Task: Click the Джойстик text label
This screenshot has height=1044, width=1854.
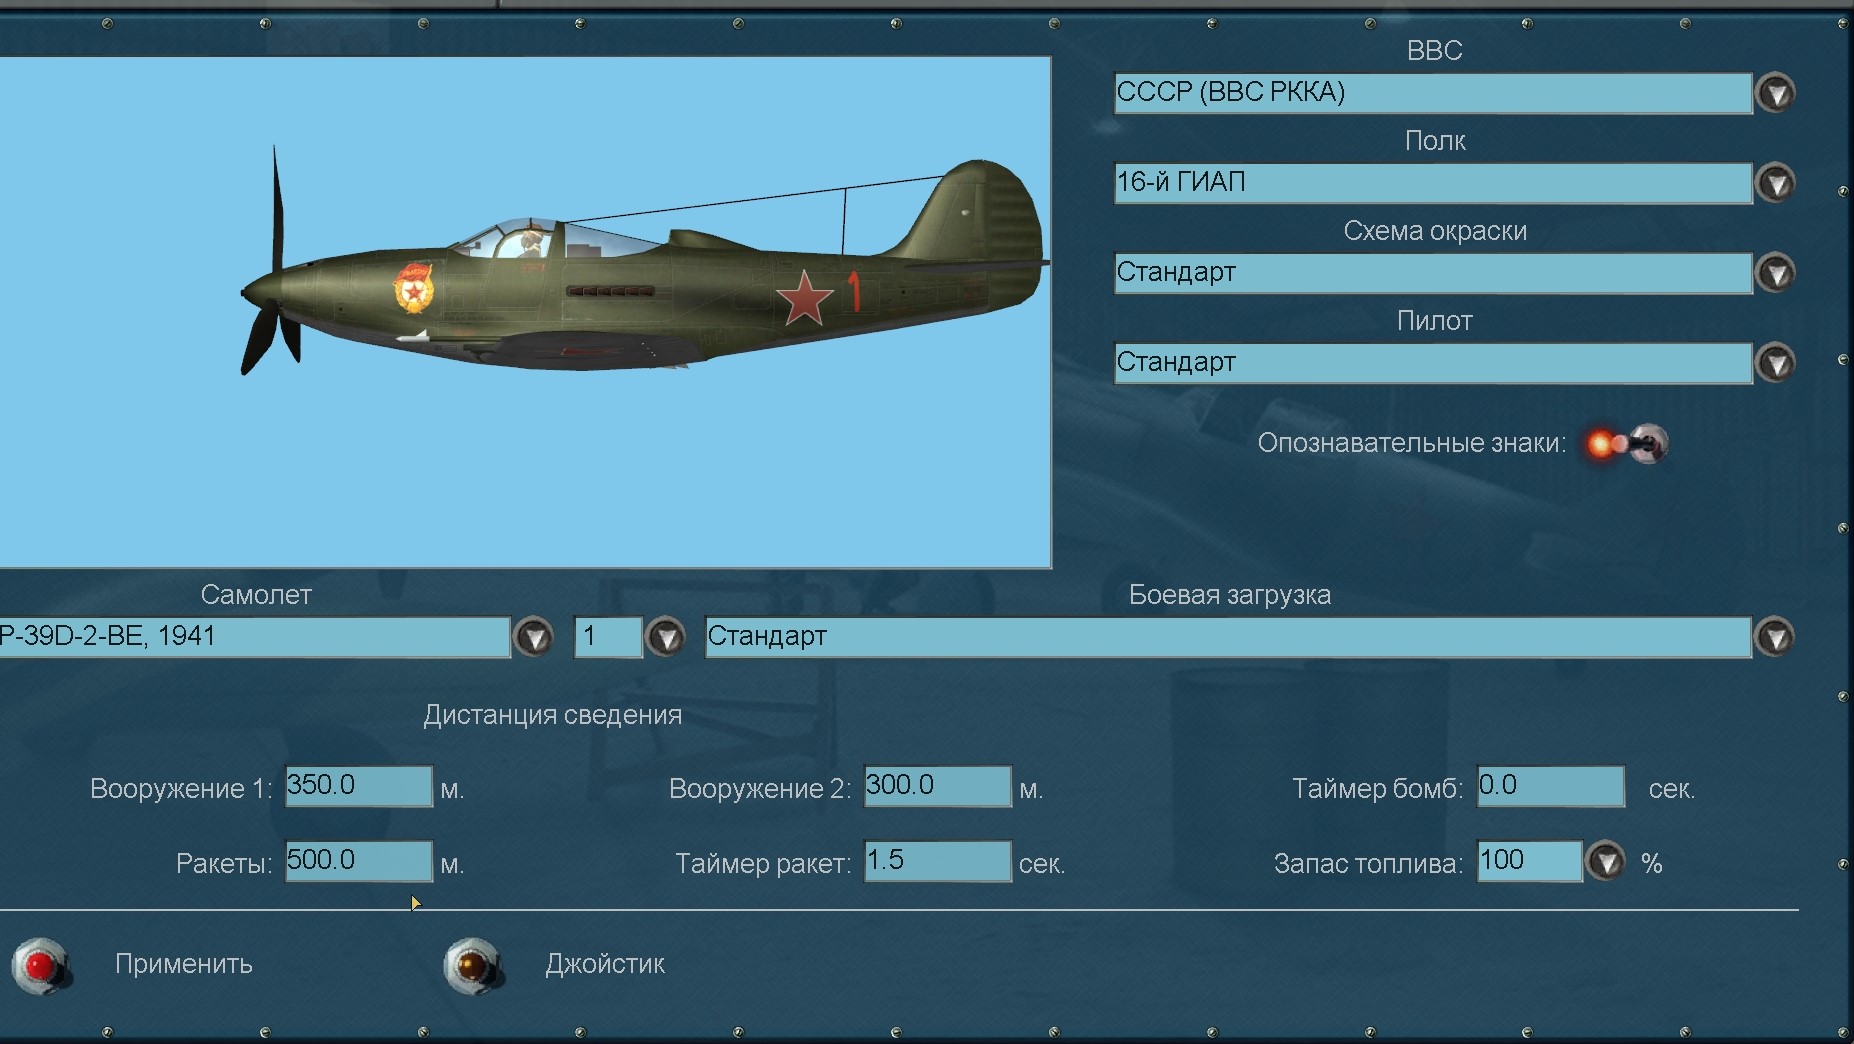Action: [x=604, y=964]
